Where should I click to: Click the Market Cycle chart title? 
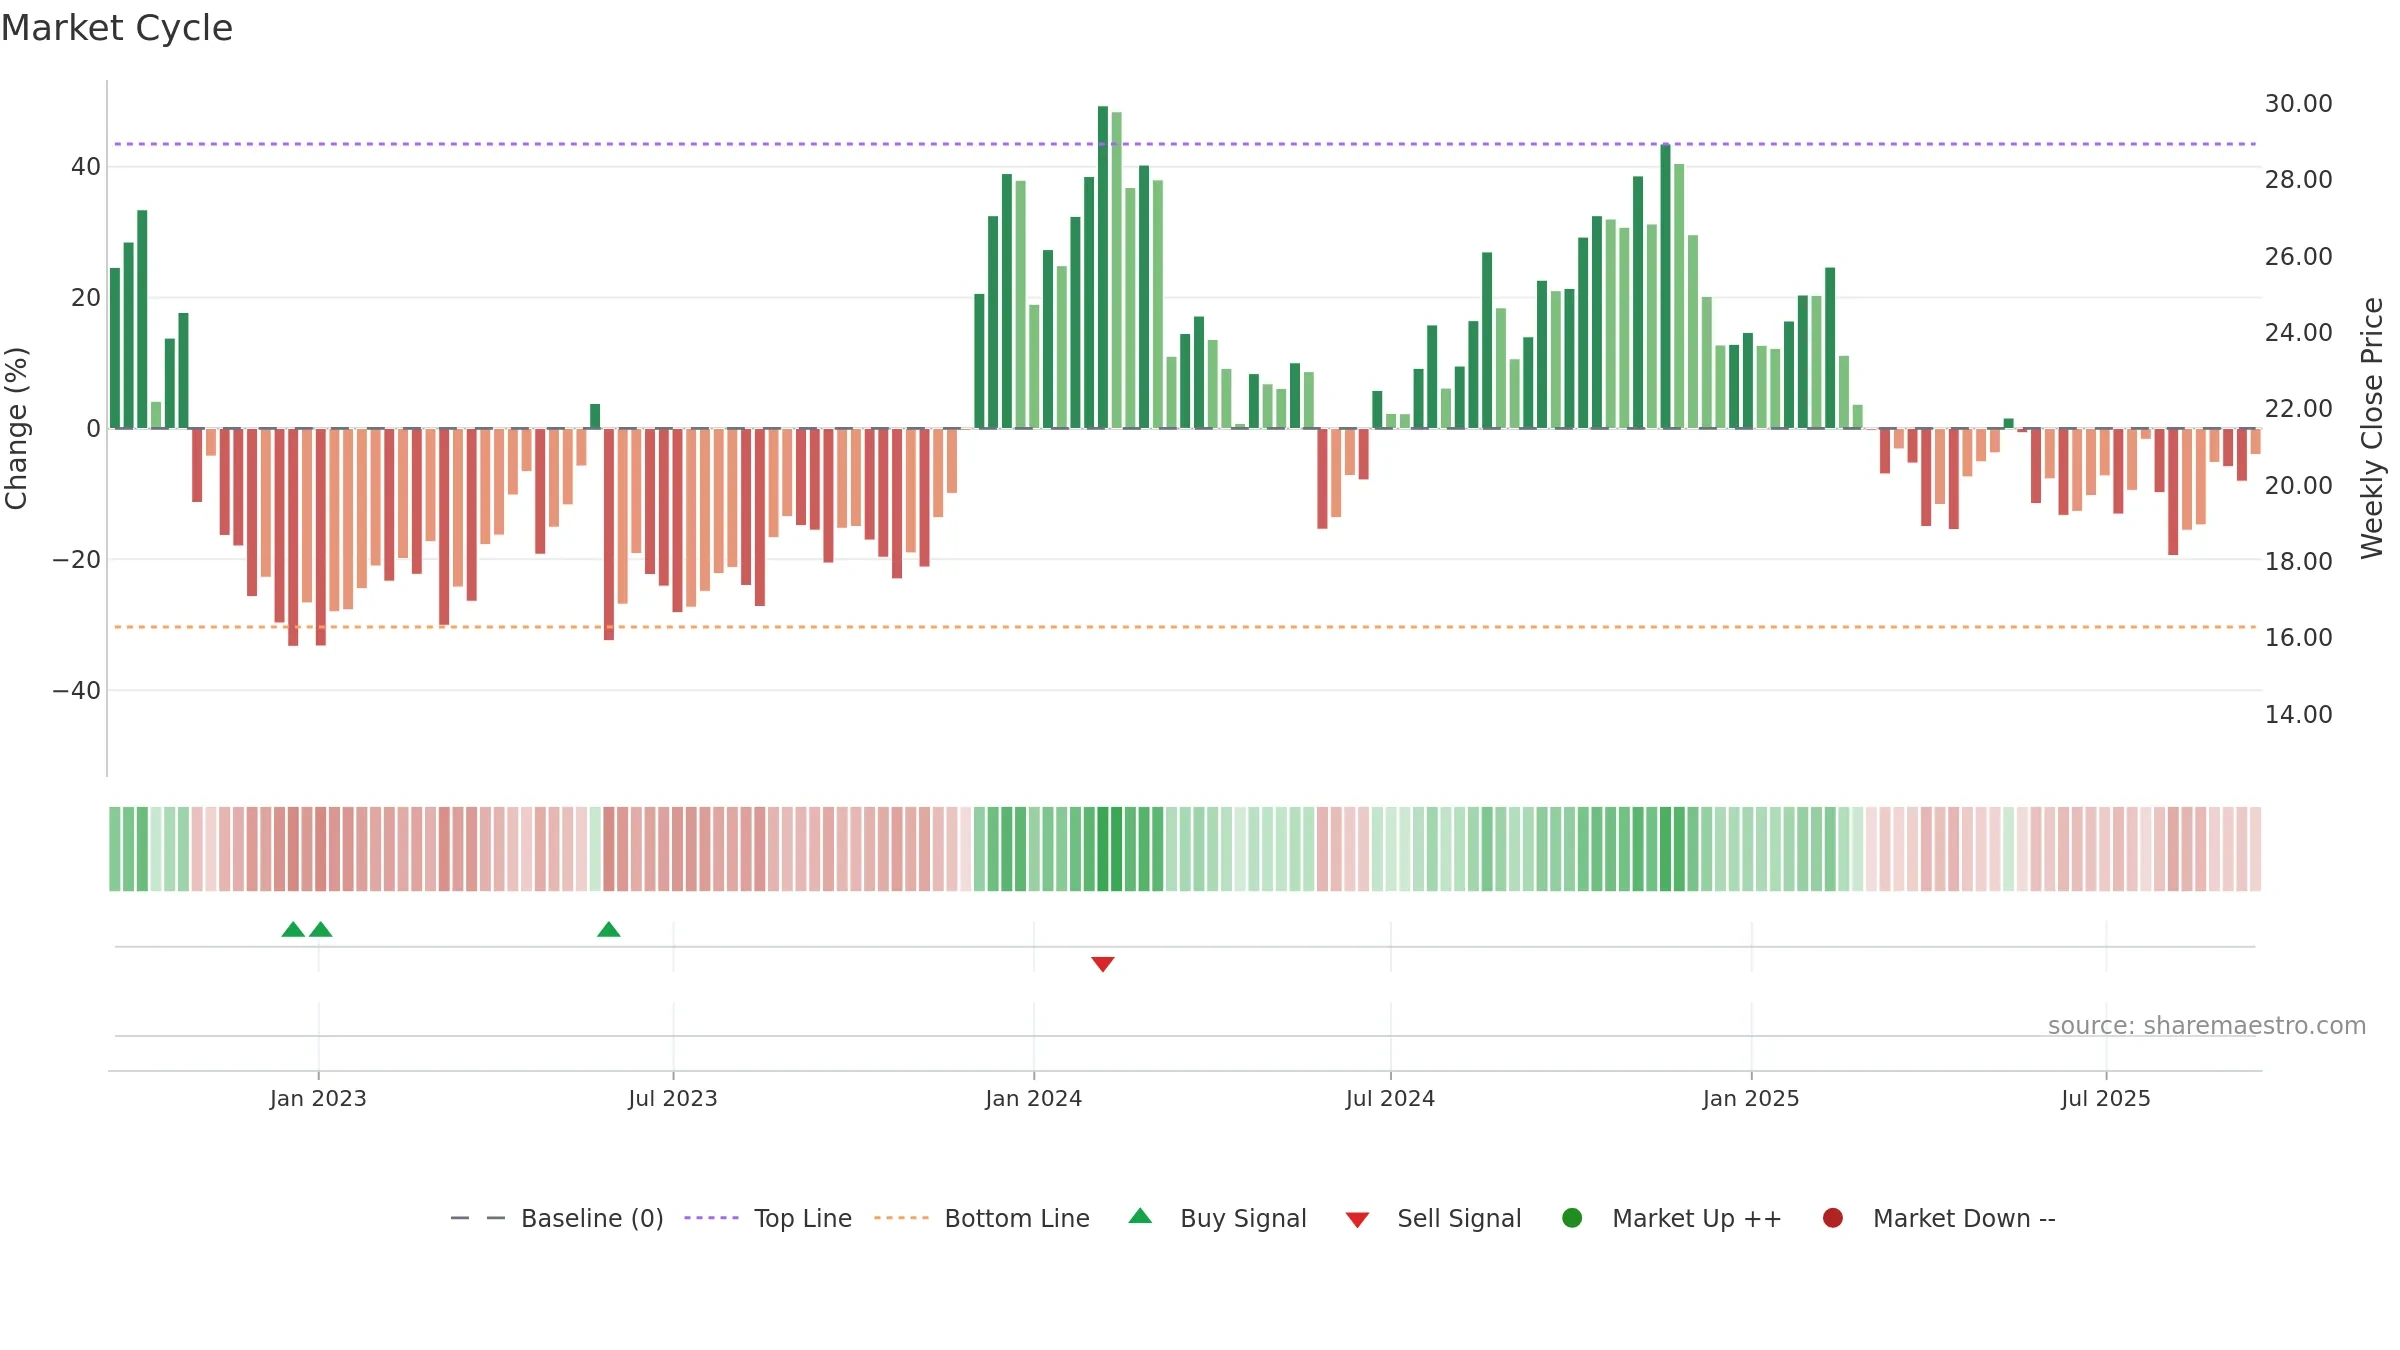117,28
